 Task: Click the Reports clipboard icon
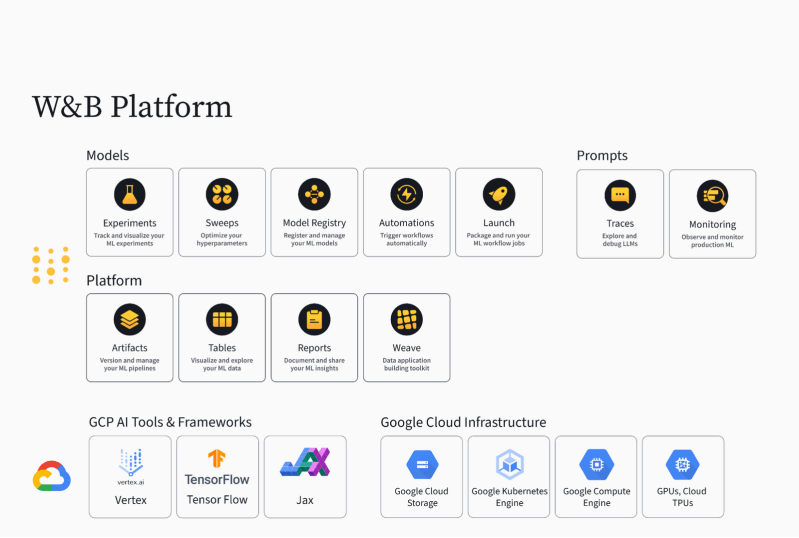(314, 319)
